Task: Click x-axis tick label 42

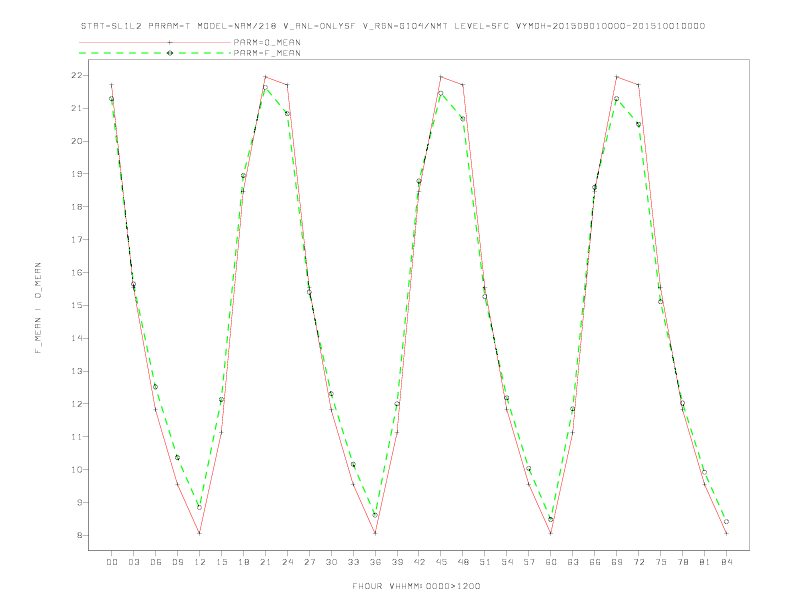Action: tap(419, 562)
